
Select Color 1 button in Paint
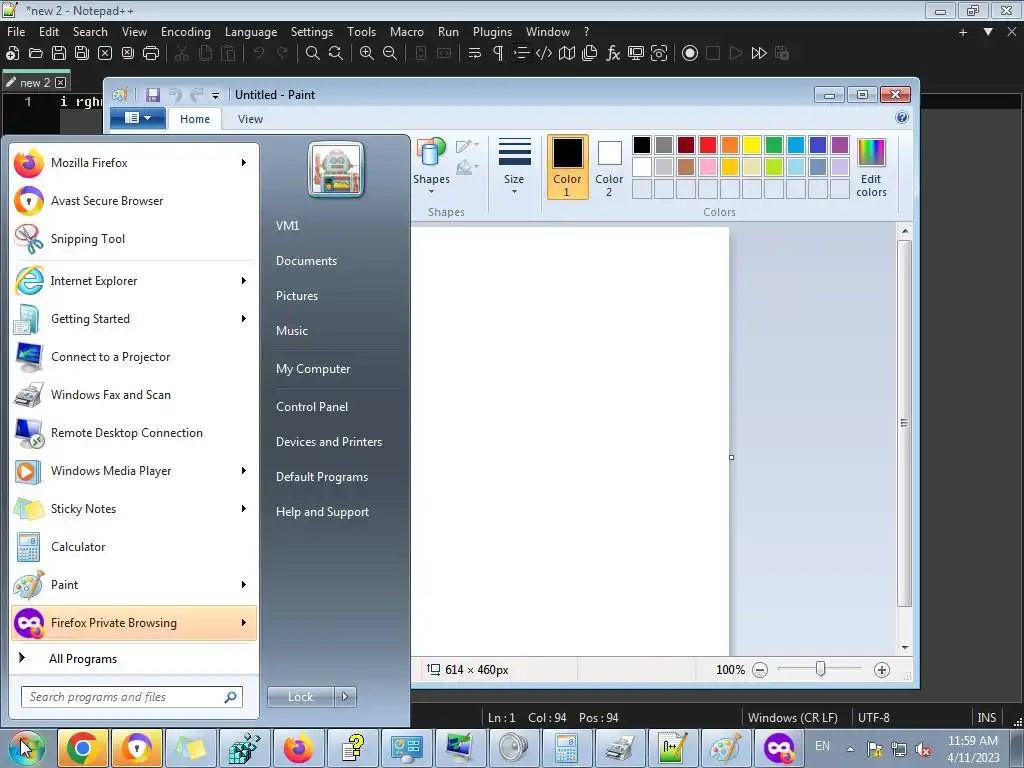click(x=567, y=167)
